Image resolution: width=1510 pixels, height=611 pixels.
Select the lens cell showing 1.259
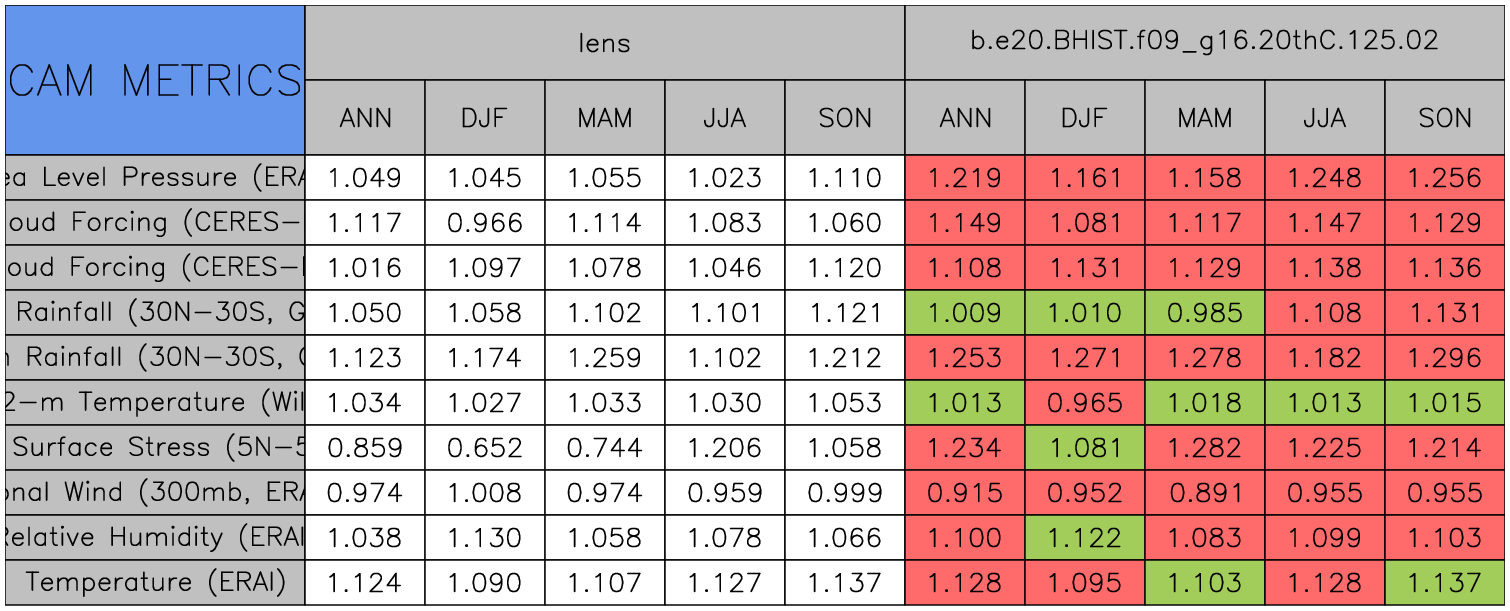click(x=604, y=358)
